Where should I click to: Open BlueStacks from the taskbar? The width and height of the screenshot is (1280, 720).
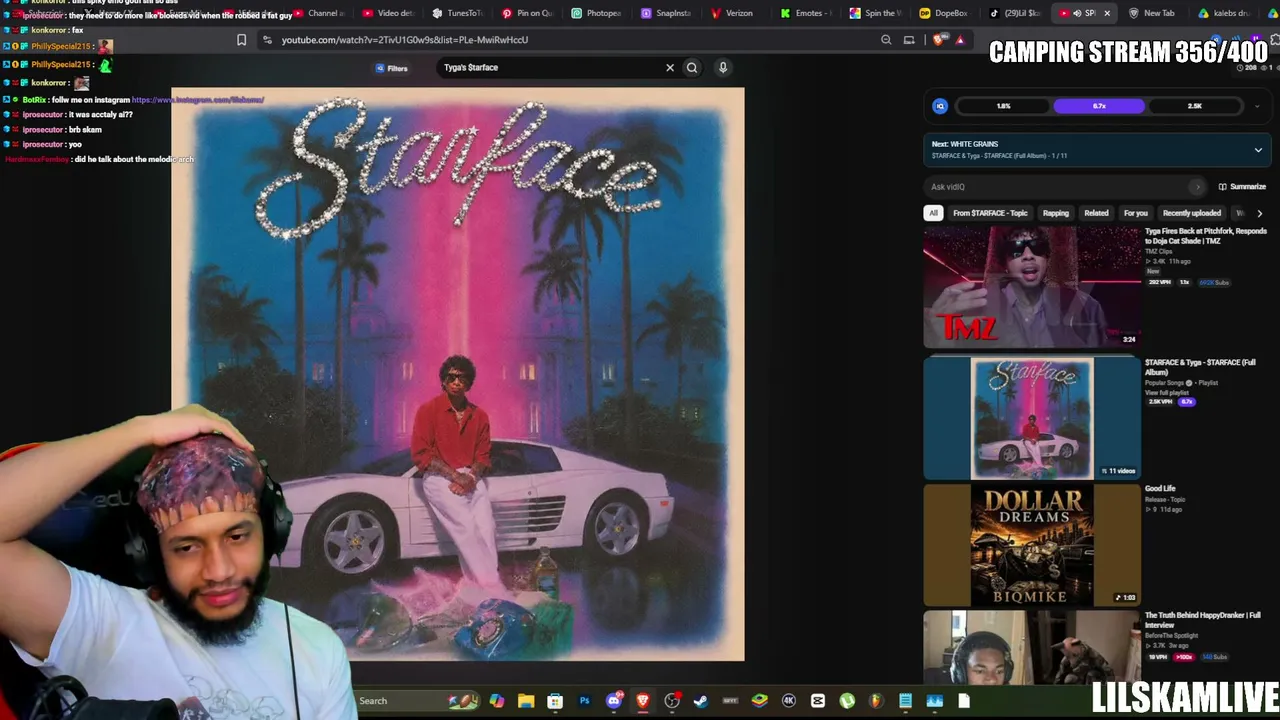[760, 701]
